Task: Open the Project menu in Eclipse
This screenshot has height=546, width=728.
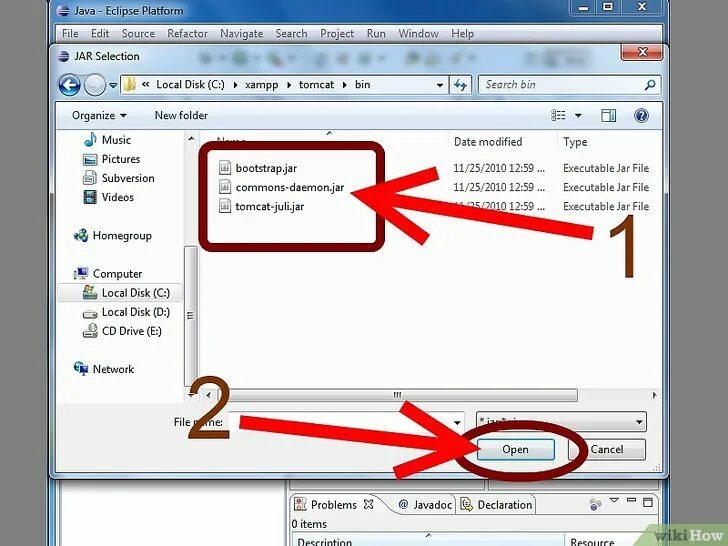Action: [x=337, y=33]
